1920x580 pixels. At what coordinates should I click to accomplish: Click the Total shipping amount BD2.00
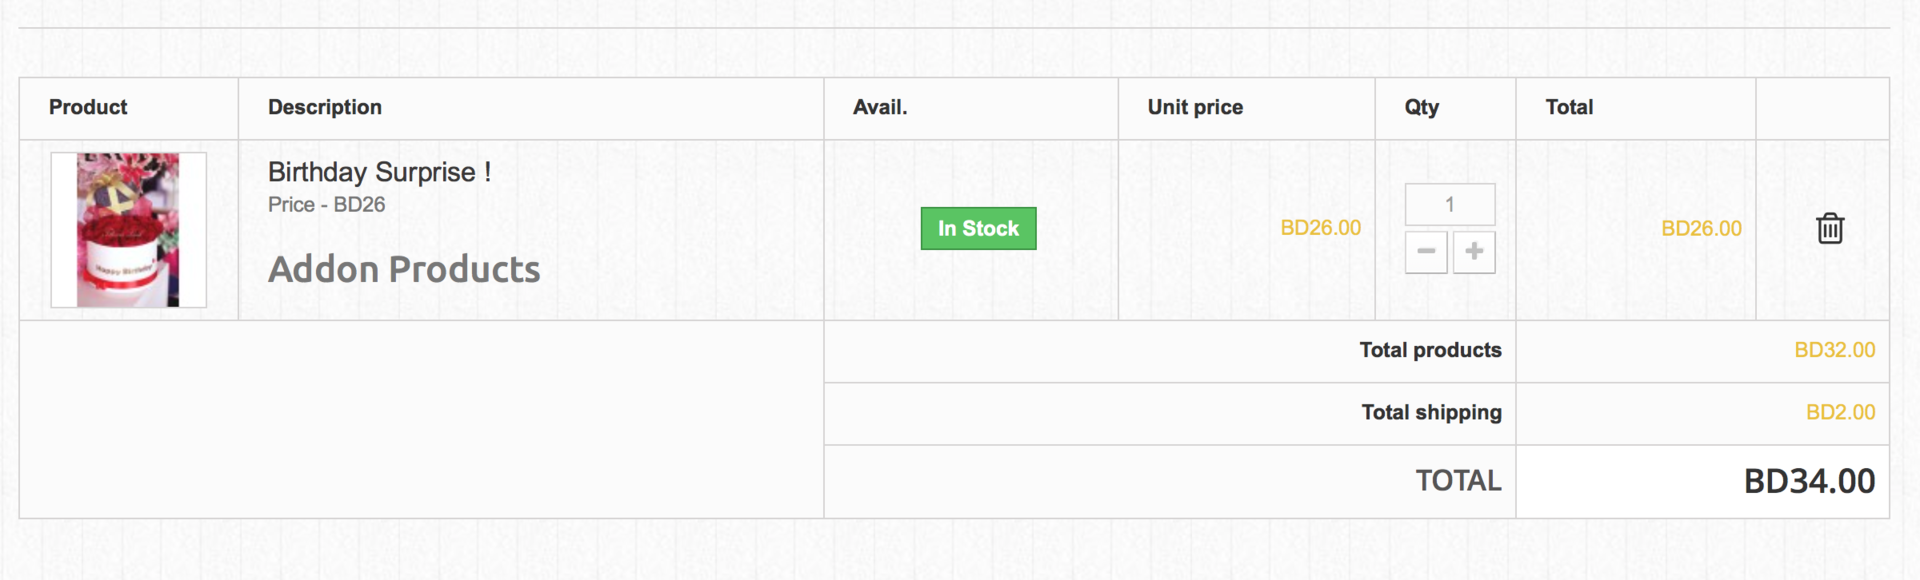[x=1840, y=412]
